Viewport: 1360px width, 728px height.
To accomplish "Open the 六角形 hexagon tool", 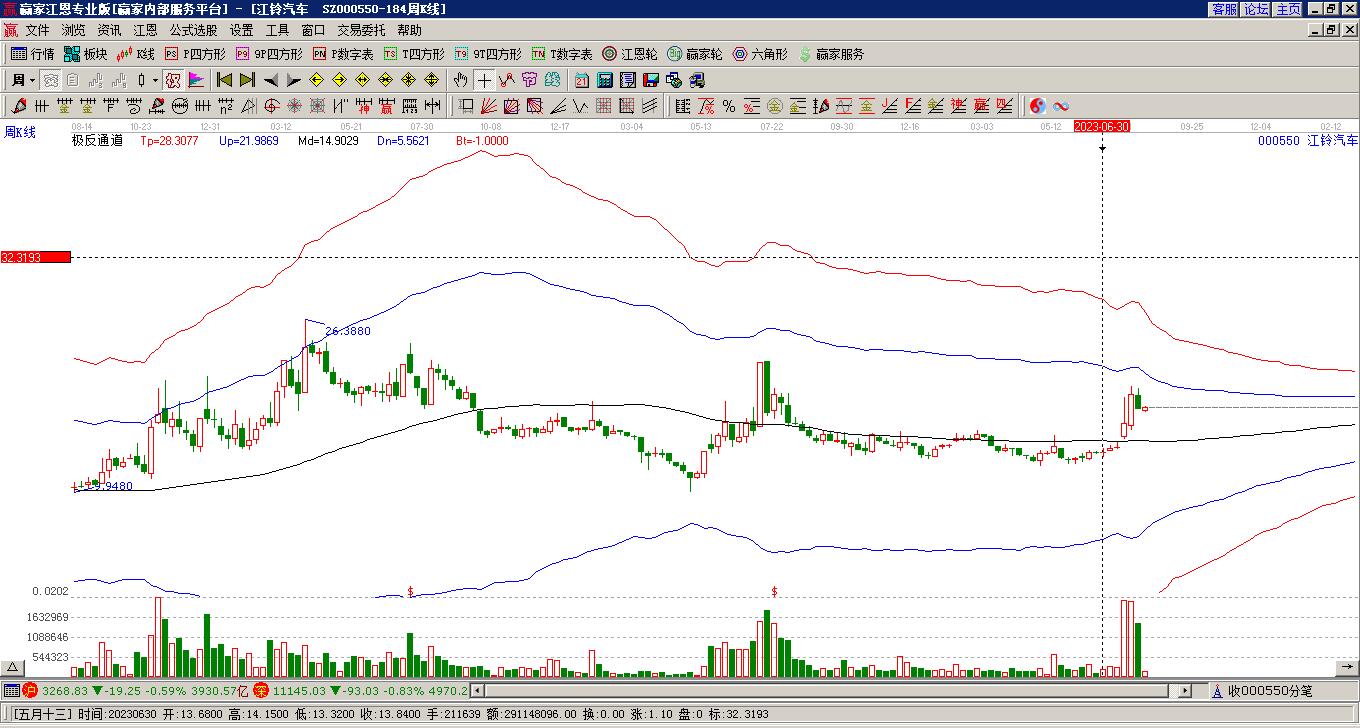I will click(x=760, y=54).
